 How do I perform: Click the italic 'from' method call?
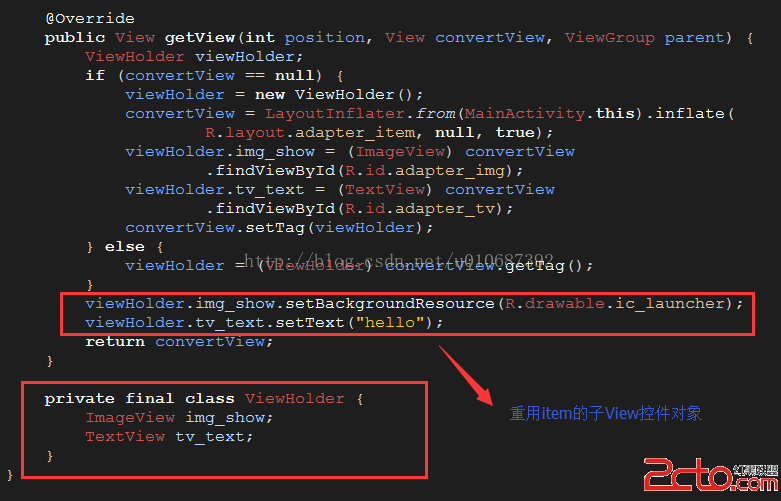pyautogui.click(x=435, y=114)
